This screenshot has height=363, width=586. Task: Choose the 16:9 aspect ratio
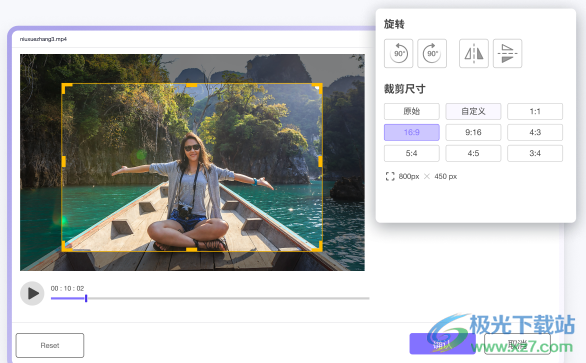pyautogui.click(x=412, y=132)
